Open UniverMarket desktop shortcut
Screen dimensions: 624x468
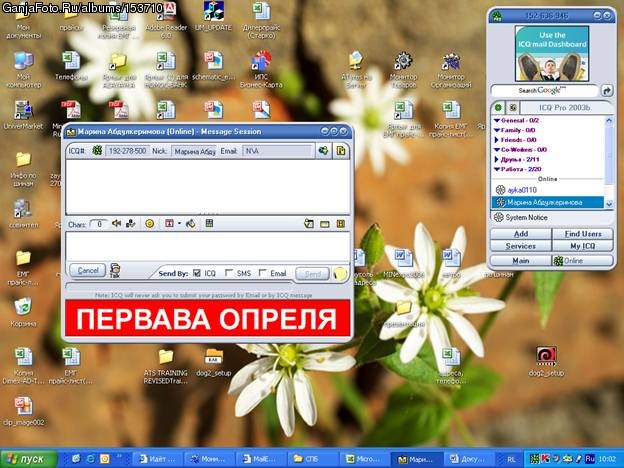[23, 115]
